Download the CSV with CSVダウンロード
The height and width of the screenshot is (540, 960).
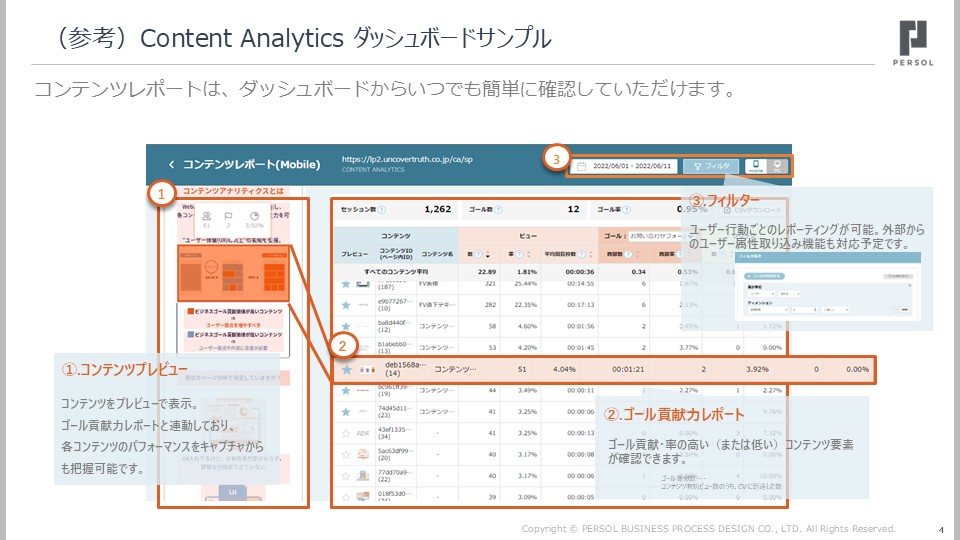tap(752, 210)
